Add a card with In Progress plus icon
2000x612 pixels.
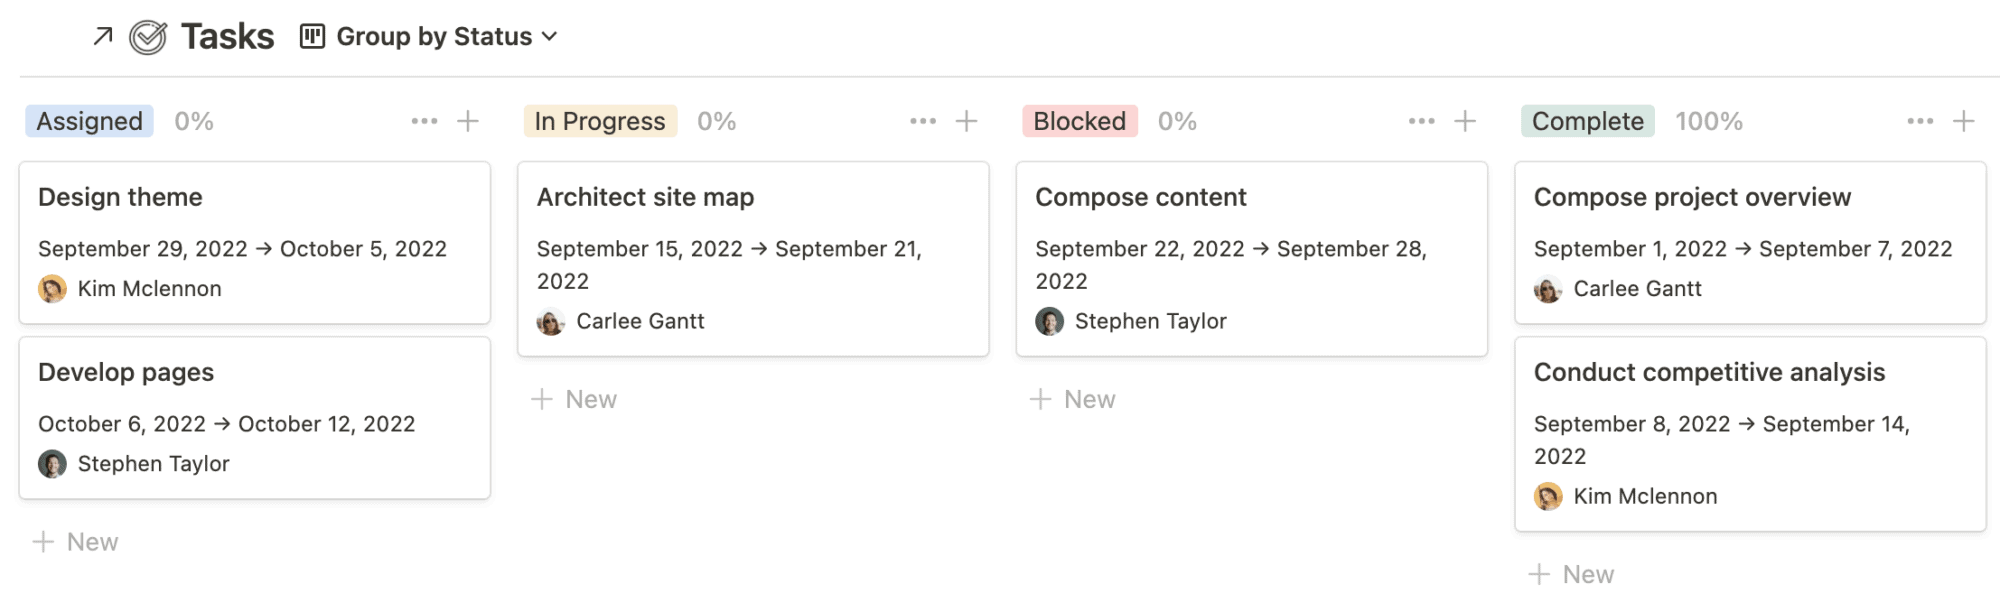click(x=966, y=121)
